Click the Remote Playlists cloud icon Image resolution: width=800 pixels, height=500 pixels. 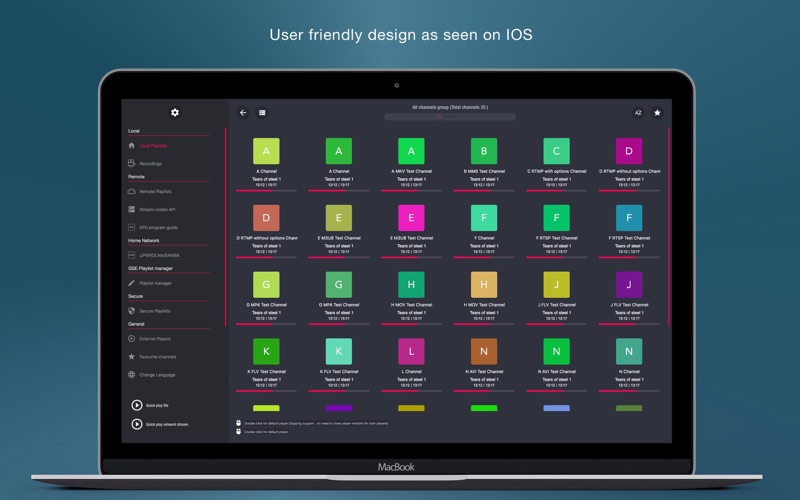[x=131, y=190]
